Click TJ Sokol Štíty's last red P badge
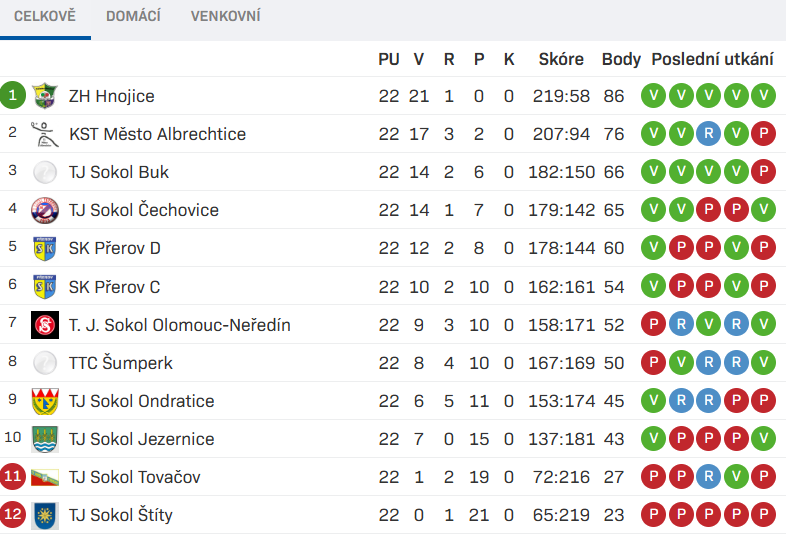The height and width of the screenshot is (545, 786). (x=763, y=515)
